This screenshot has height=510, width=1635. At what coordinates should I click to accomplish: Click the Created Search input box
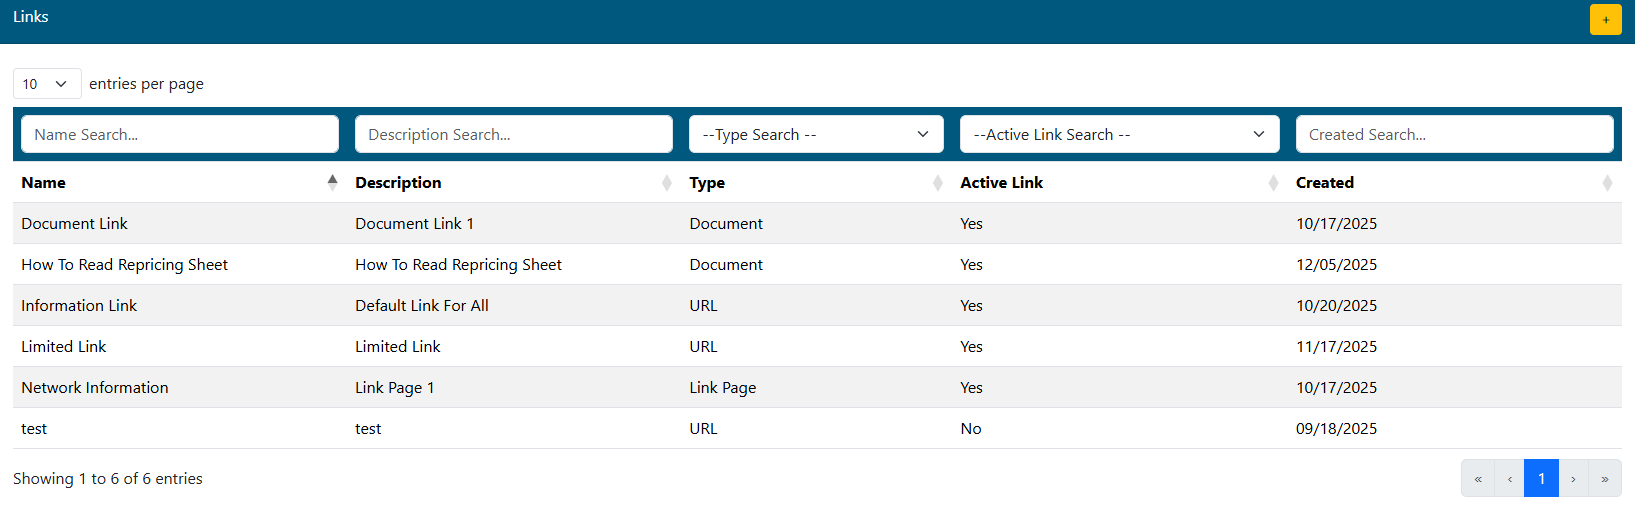click(1453, 135)
